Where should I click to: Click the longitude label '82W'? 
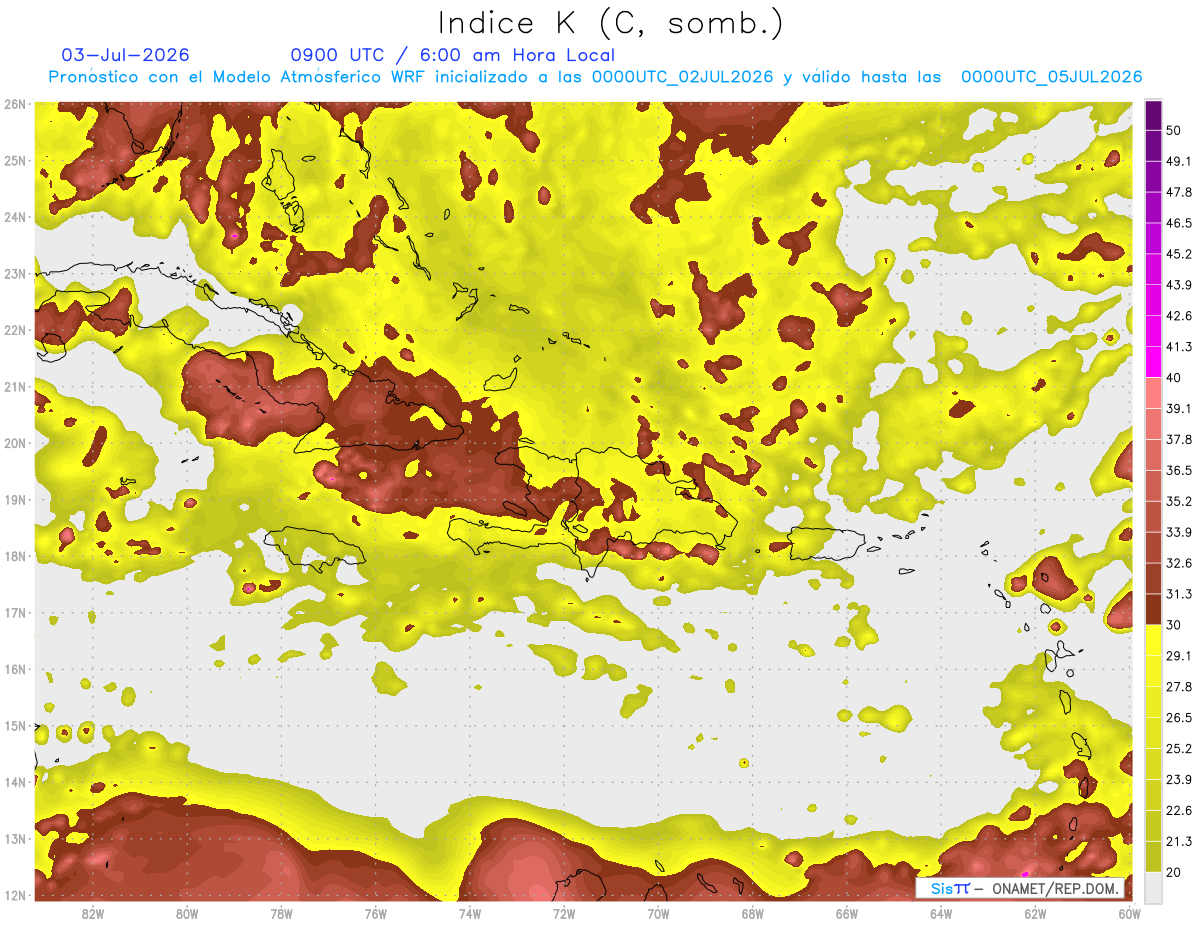click(x=93, y=913)
